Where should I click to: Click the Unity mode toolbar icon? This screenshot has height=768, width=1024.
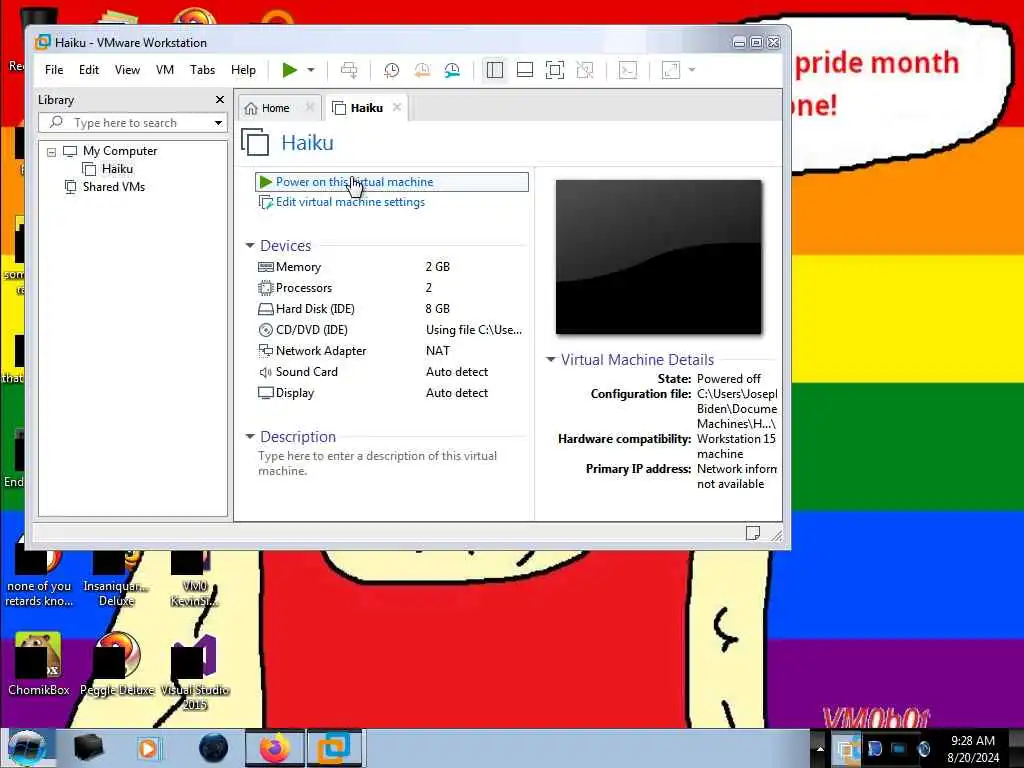click(x=585, y=70)
